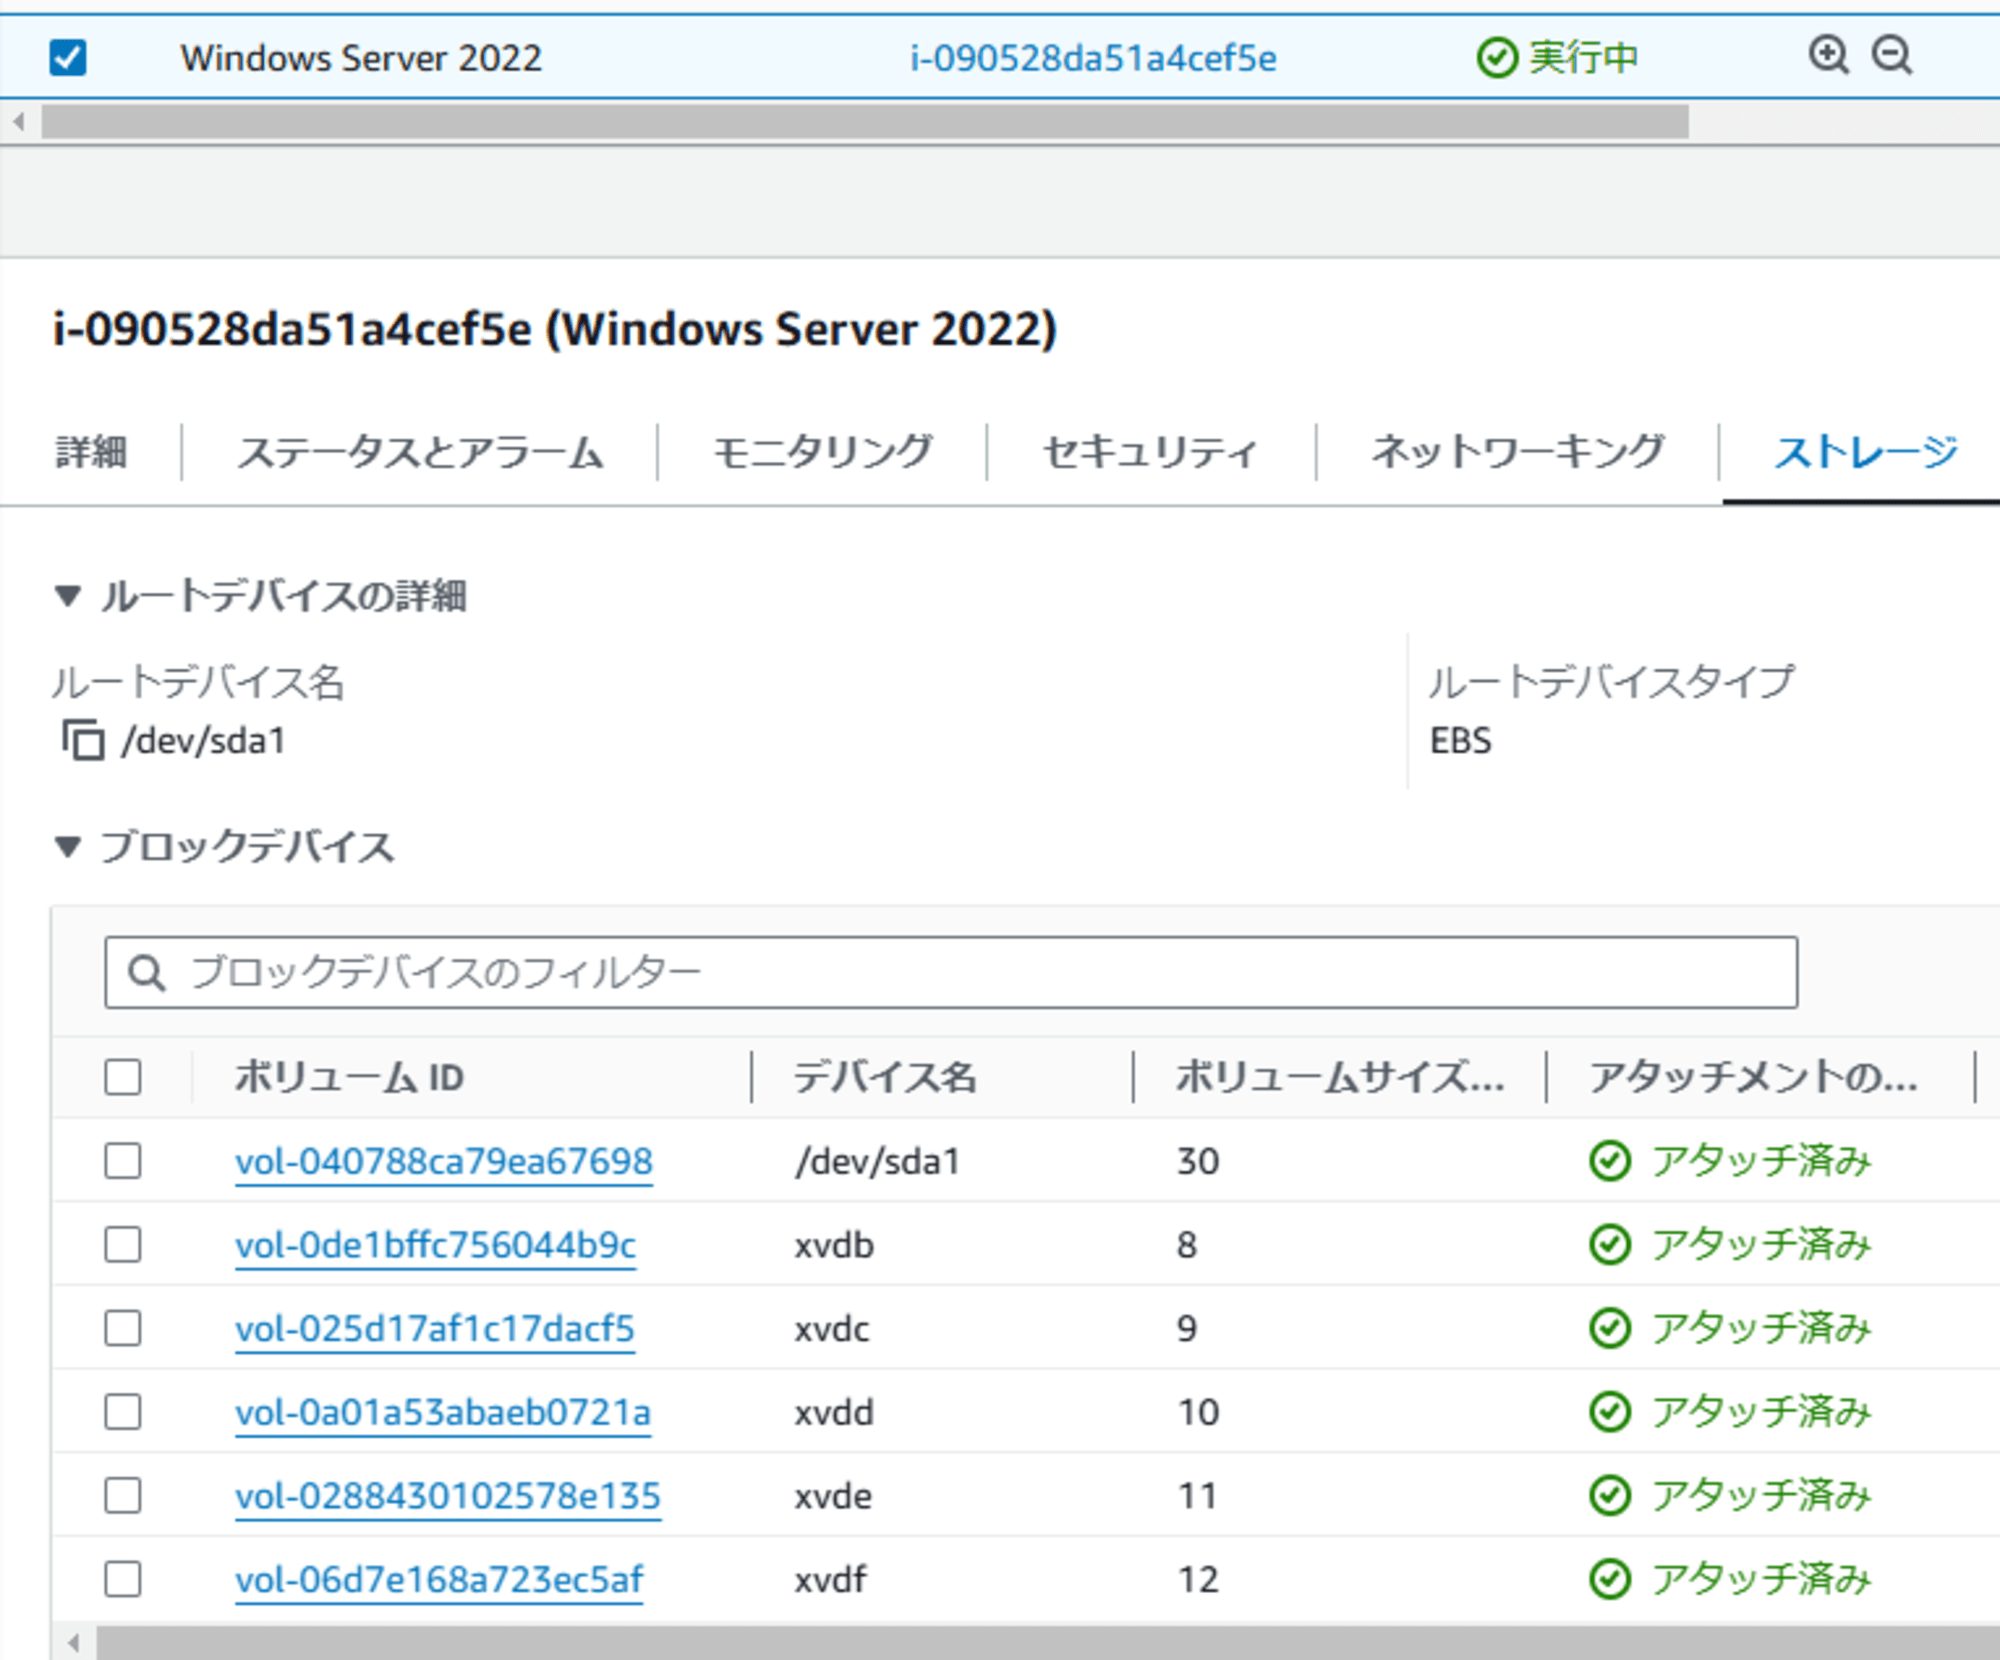The width and height of the screenshot is (2000, 1660).
Task: Click the xvdf device name cell
Action: point(830,1579)
